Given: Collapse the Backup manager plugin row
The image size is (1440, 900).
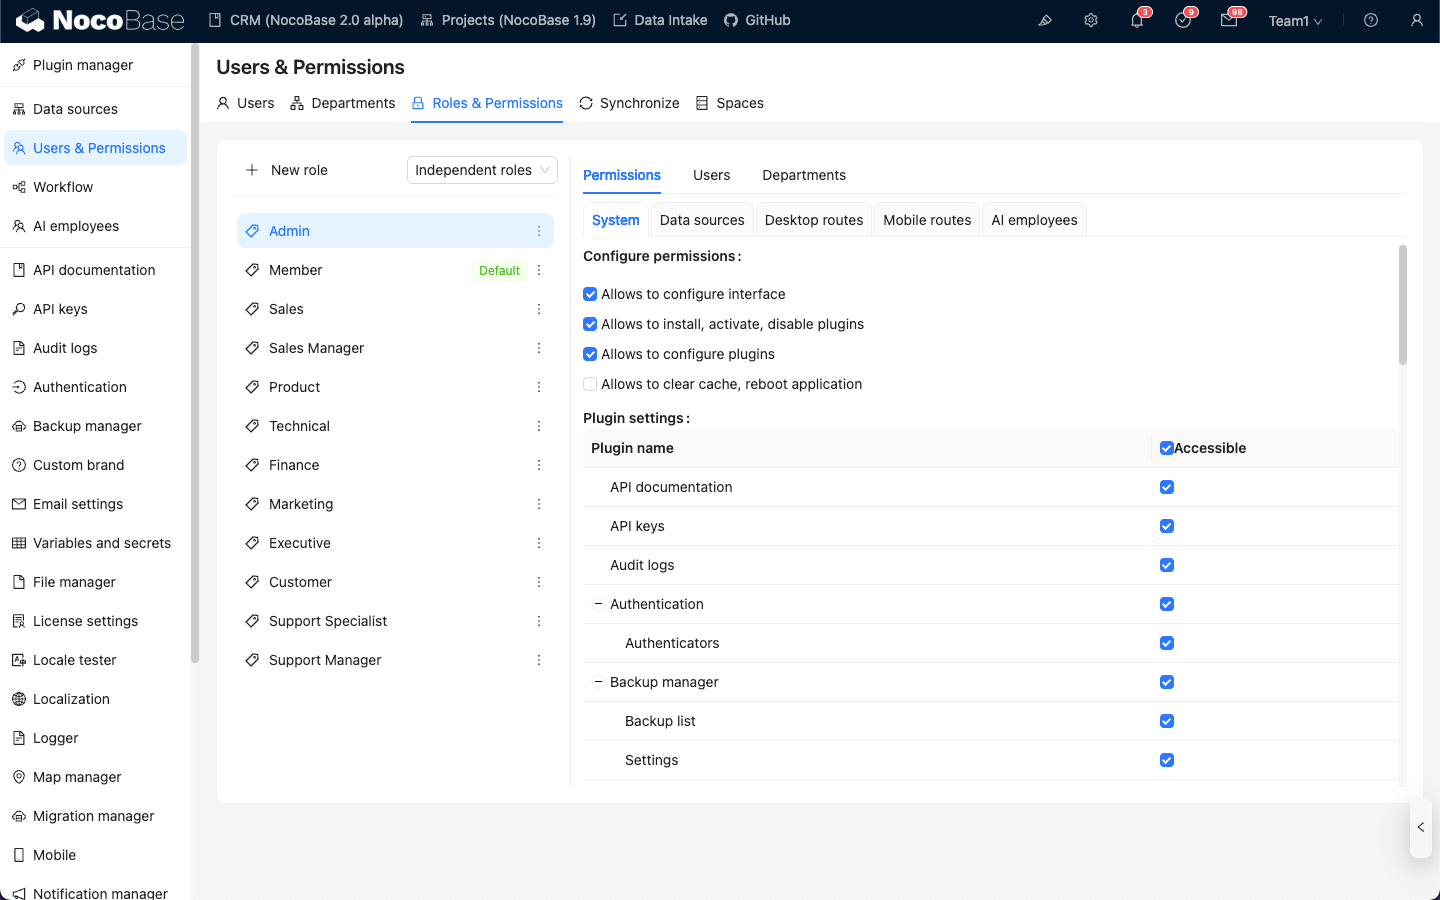Looking at the screenshot, I should click(598, 682).
